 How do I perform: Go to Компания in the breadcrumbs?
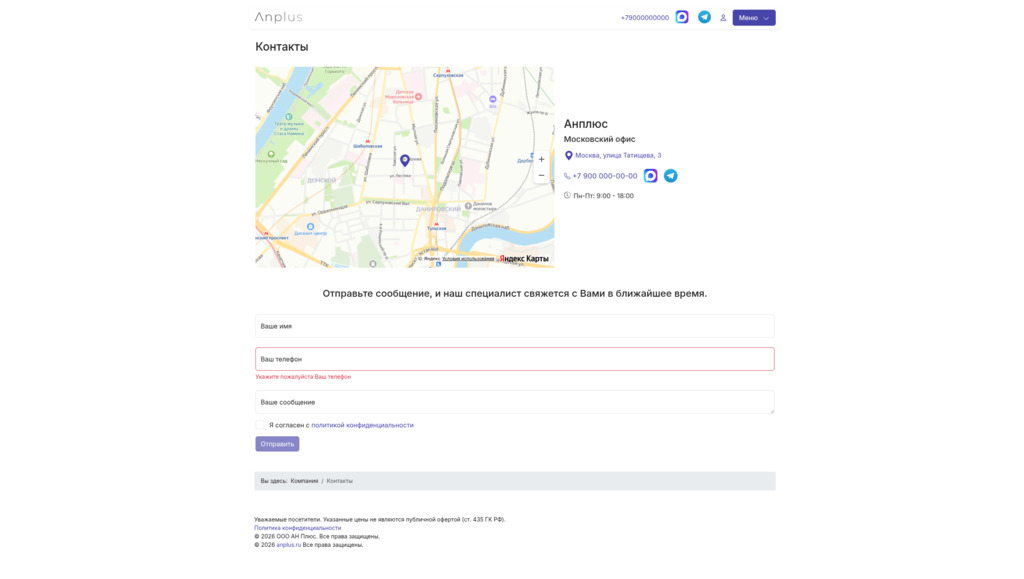[x=304, y=481]
